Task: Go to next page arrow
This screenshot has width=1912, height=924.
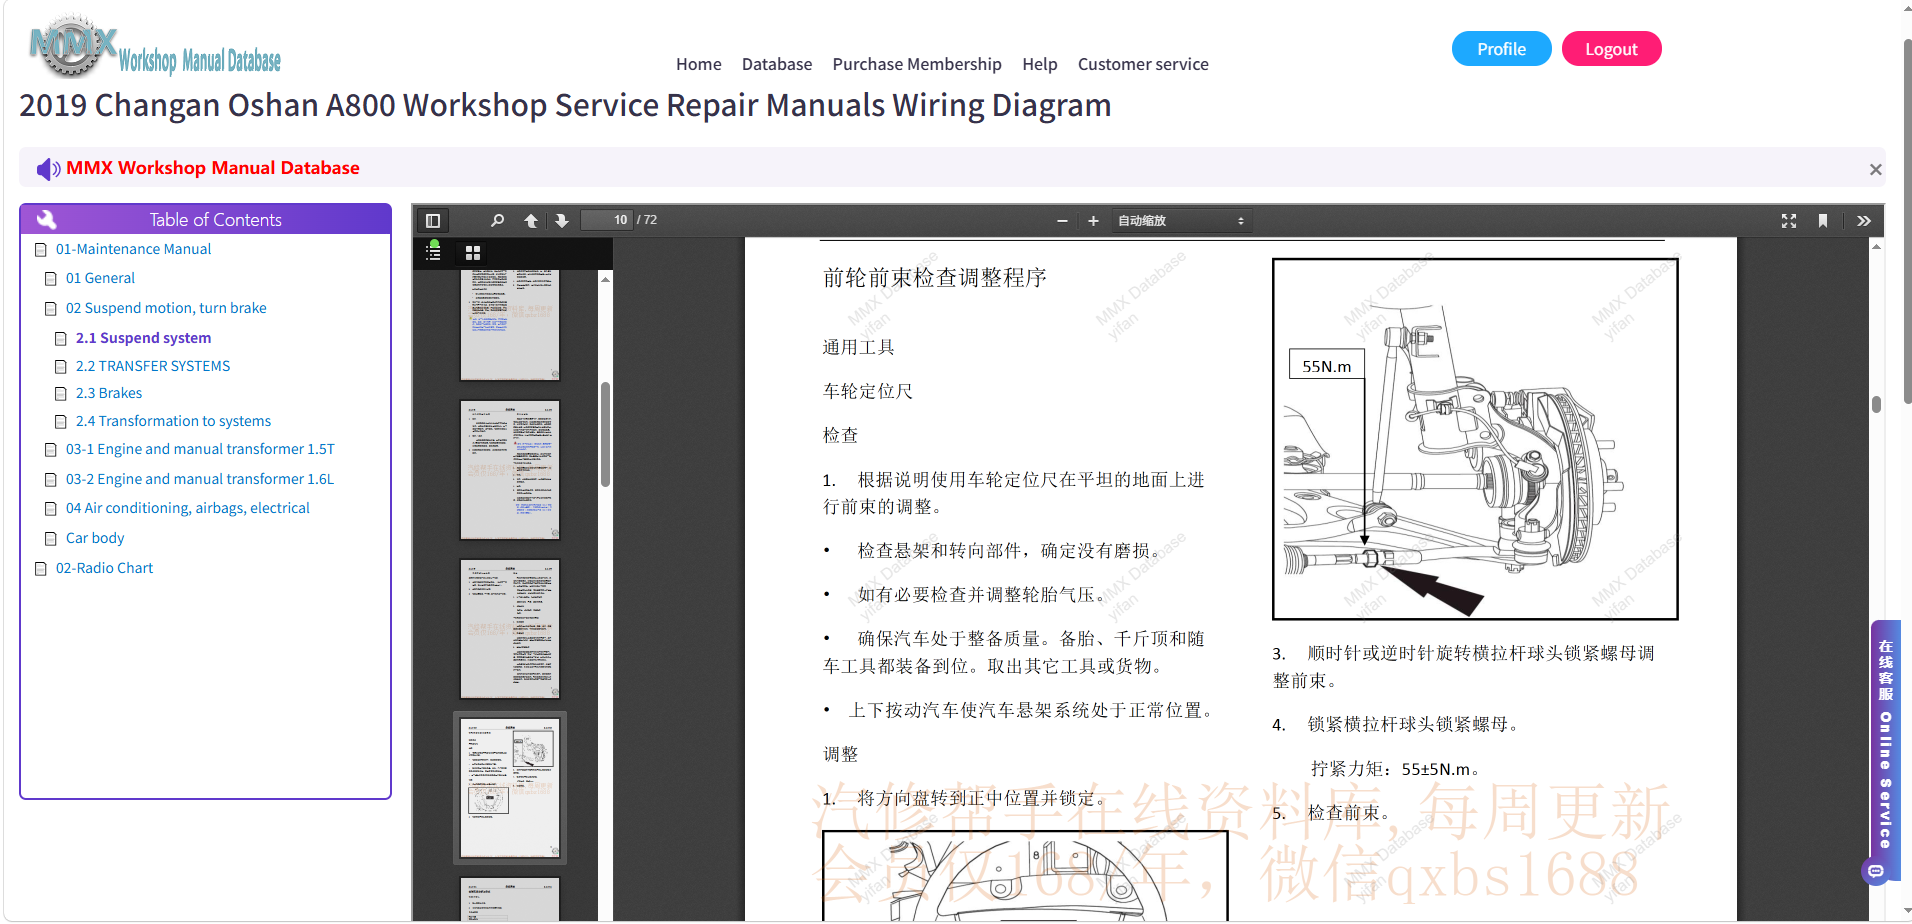Action: [562, 221]
